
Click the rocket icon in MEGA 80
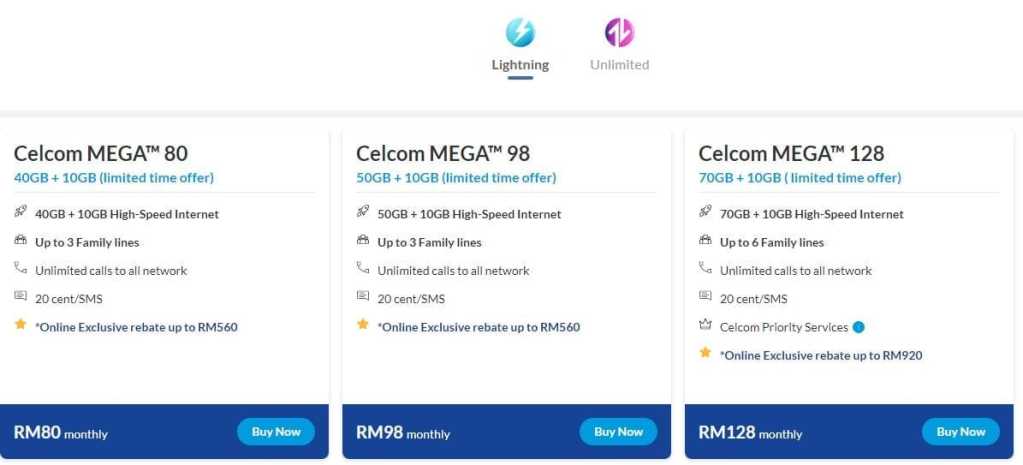click(21, 213)
